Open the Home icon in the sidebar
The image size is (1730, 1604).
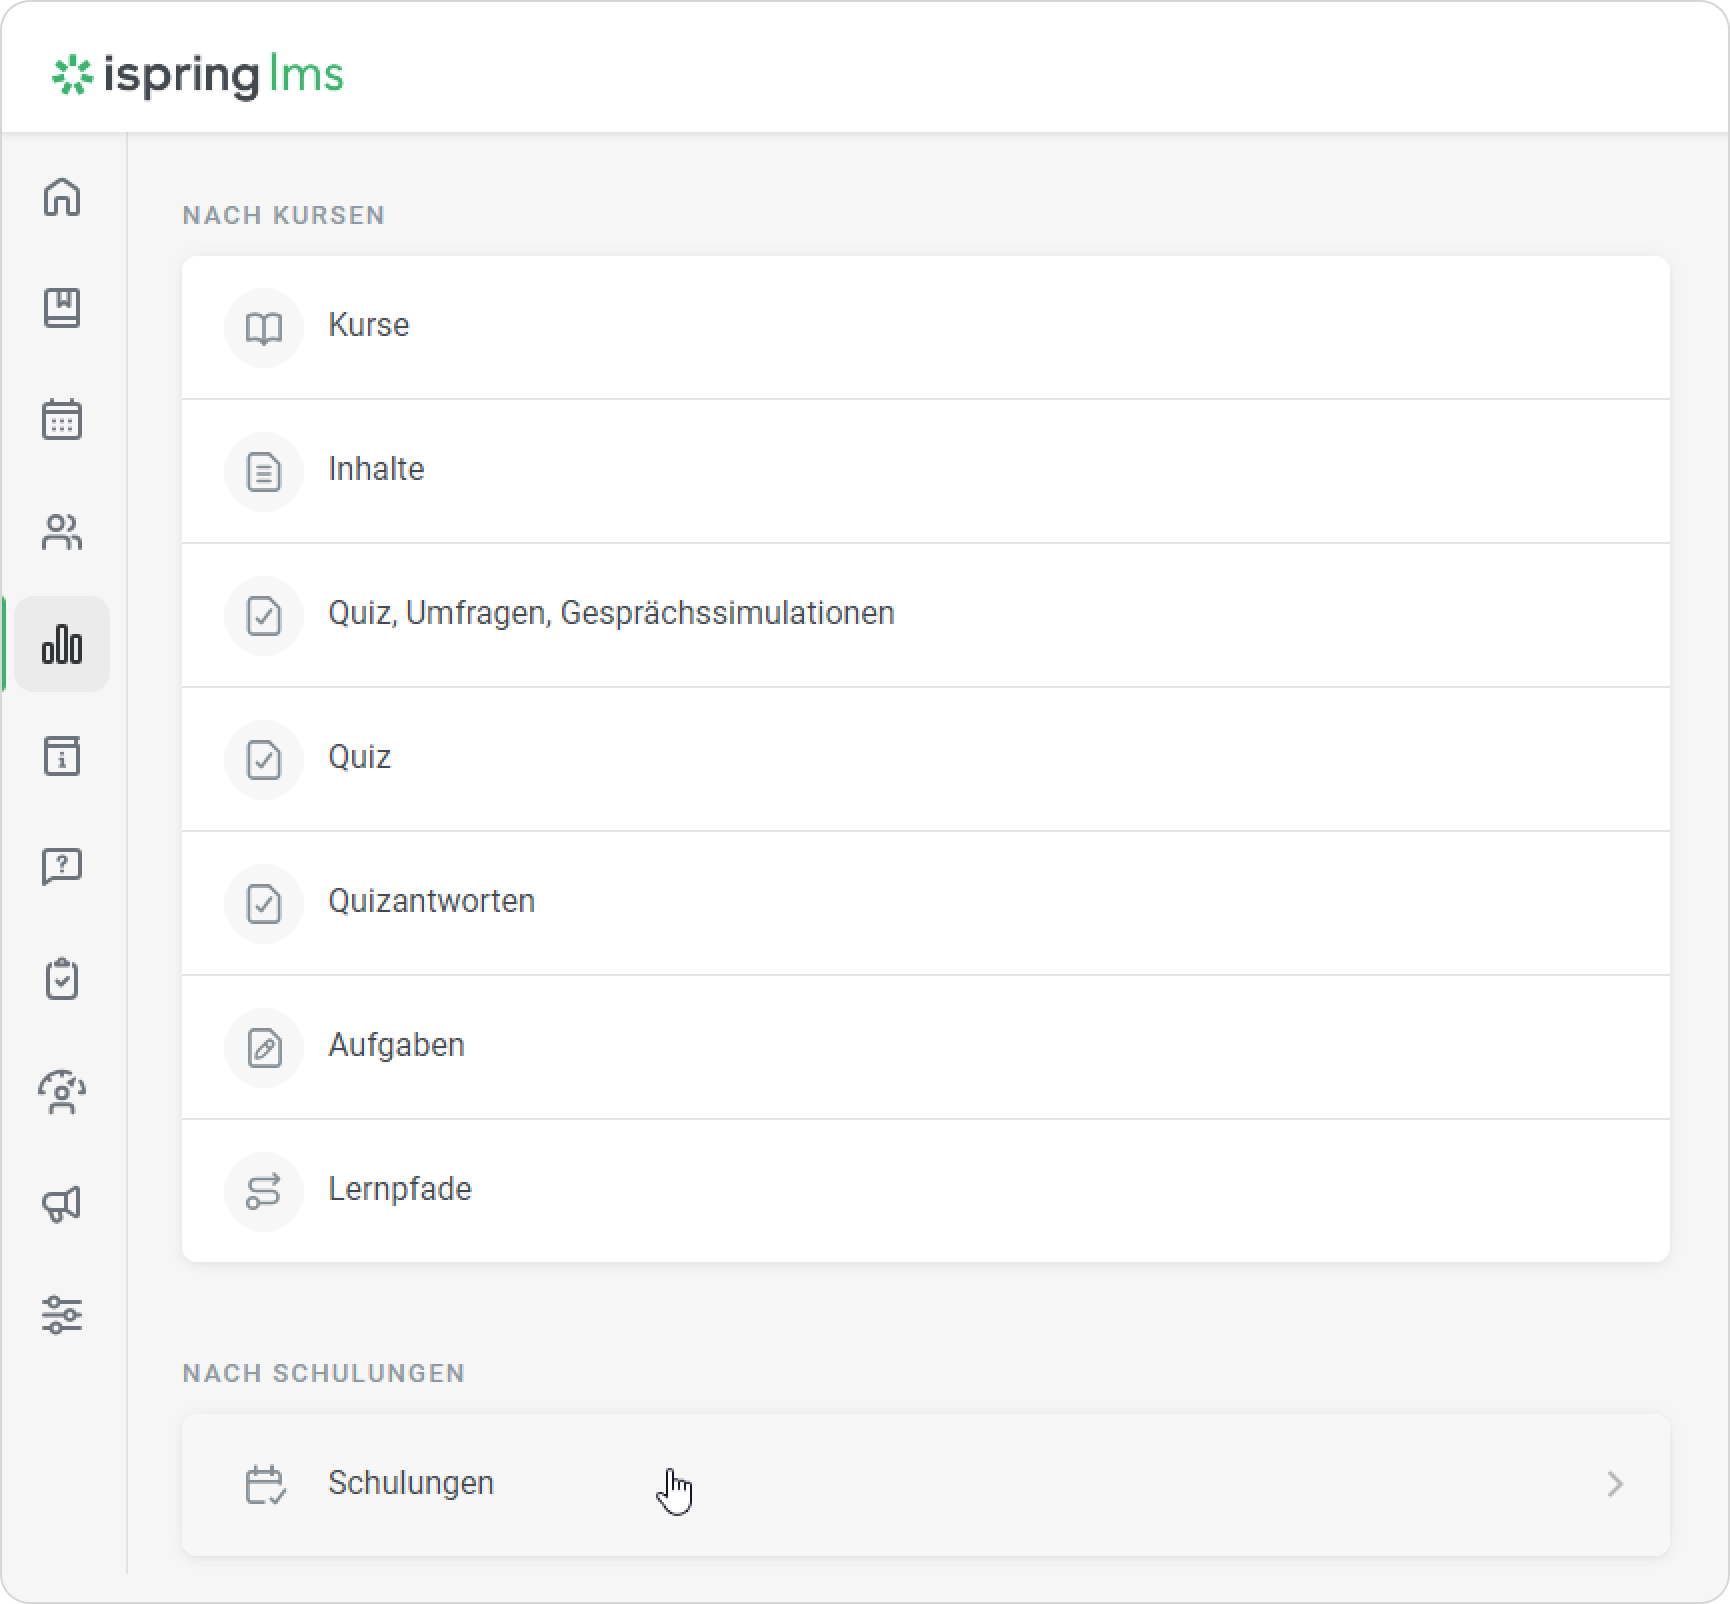click(62, 196)
